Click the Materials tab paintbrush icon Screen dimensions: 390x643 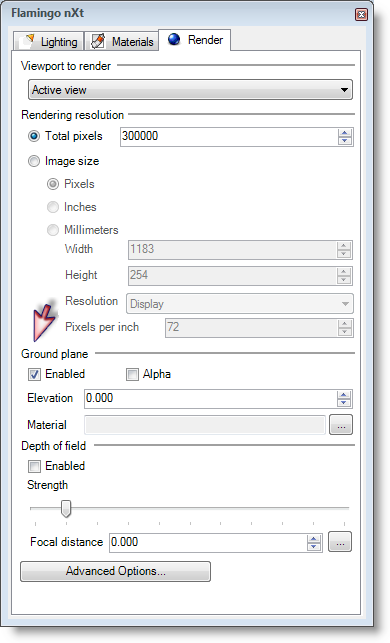pyautogui.click(x=98, y=41)
